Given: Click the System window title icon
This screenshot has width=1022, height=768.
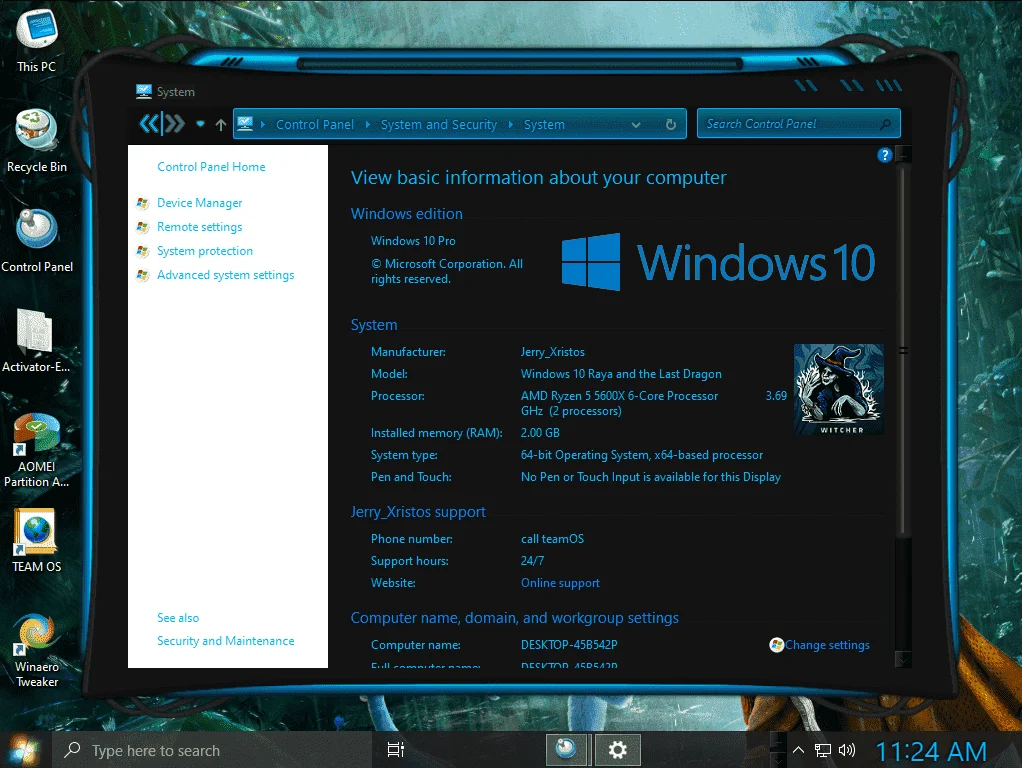Looking at the screenshot, I should pos(144,91).
